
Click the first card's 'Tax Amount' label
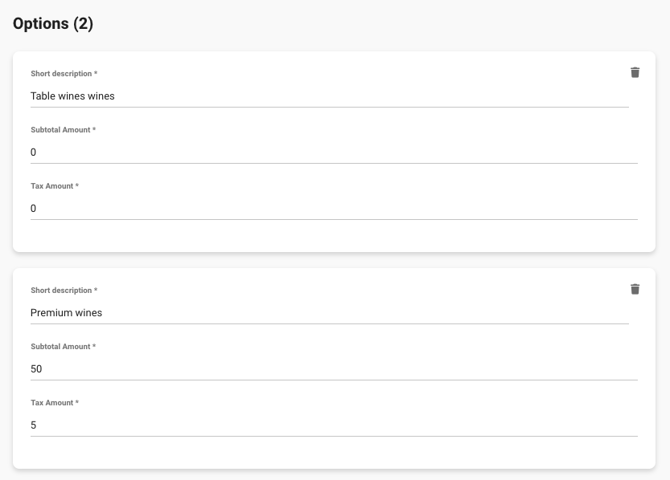(x=54, y=186)
